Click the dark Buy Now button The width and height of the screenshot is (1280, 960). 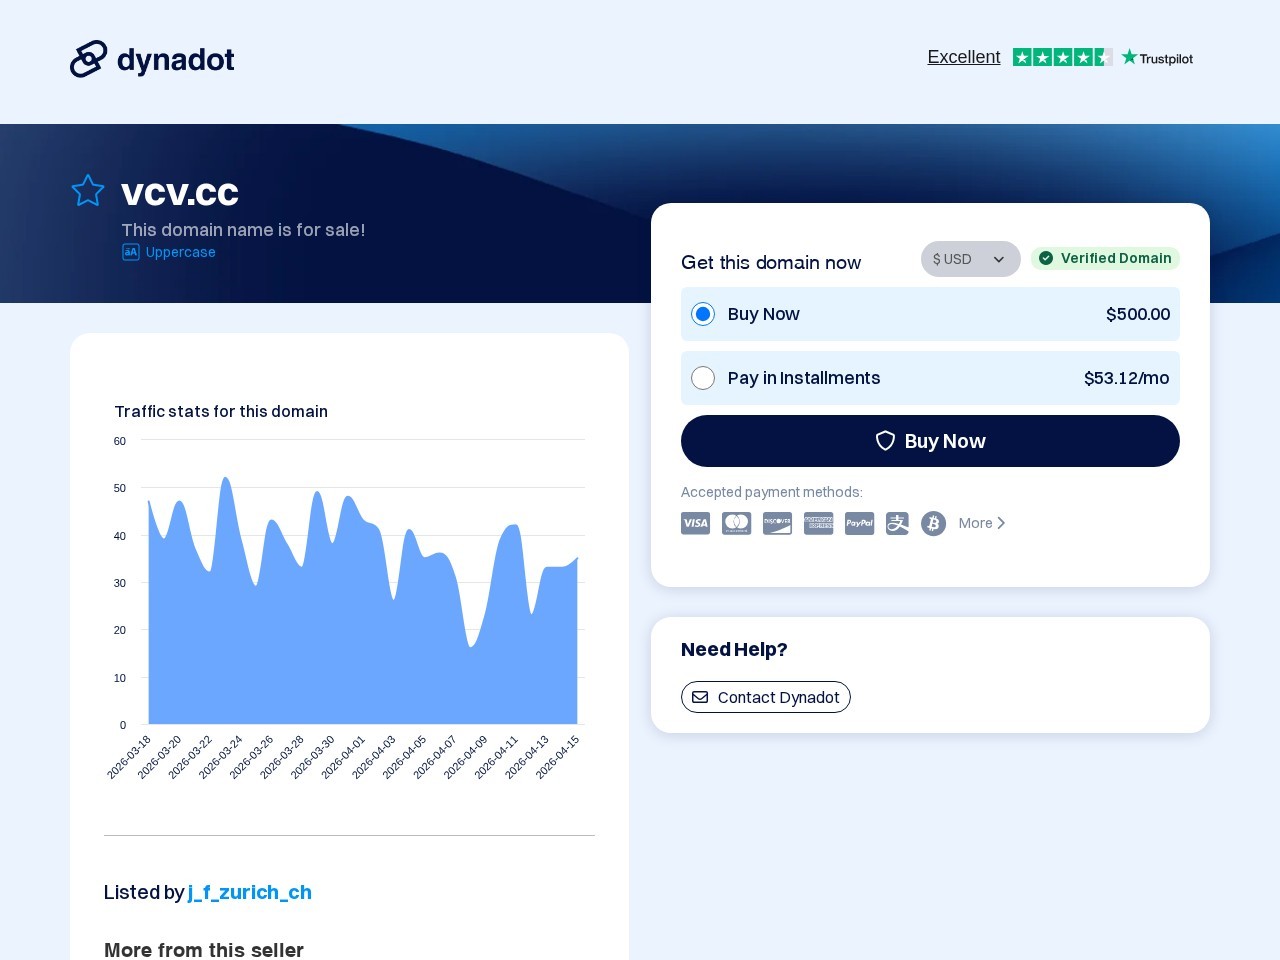point(930,441)
